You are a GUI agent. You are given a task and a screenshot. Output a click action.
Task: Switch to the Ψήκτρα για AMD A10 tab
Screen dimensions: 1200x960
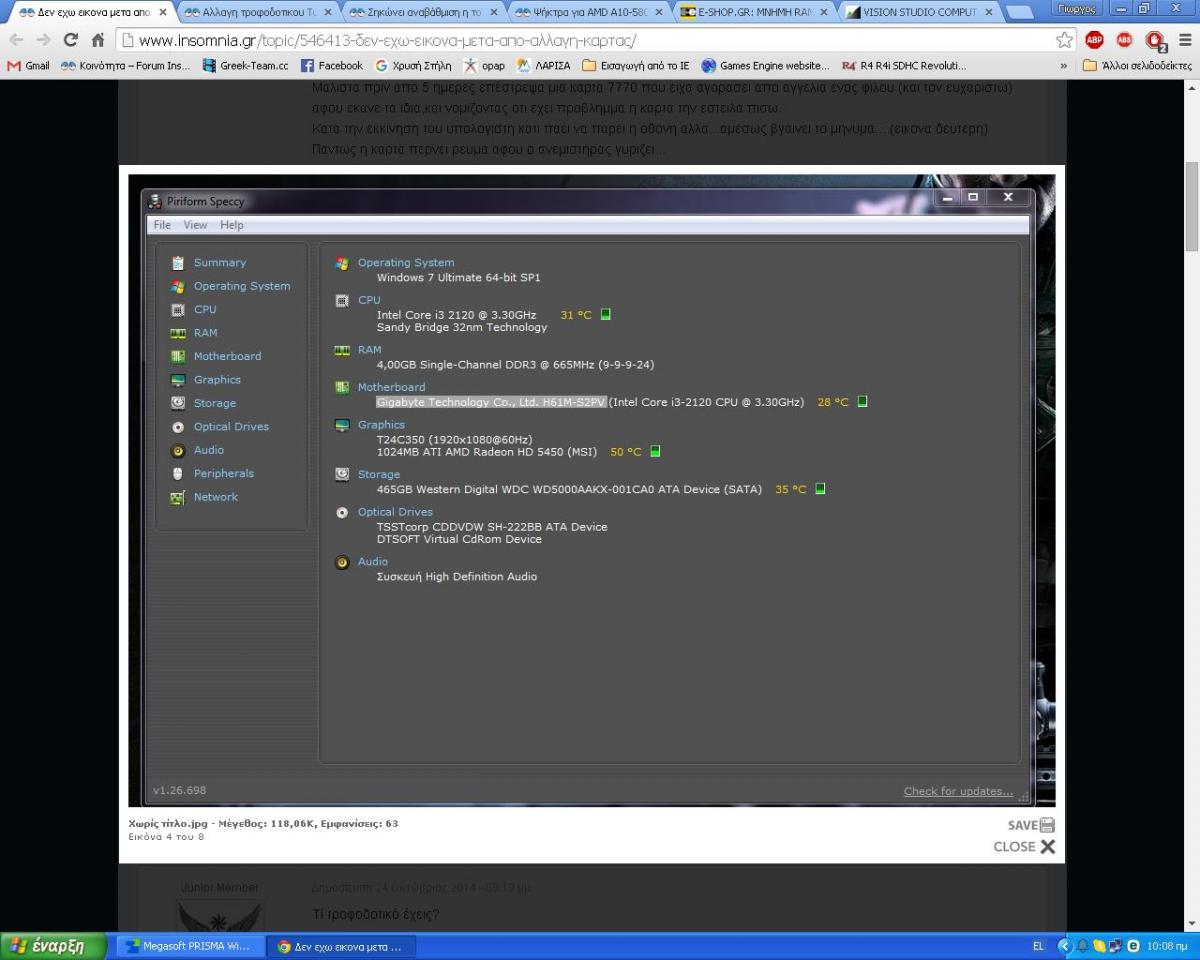tap(586, 12)
